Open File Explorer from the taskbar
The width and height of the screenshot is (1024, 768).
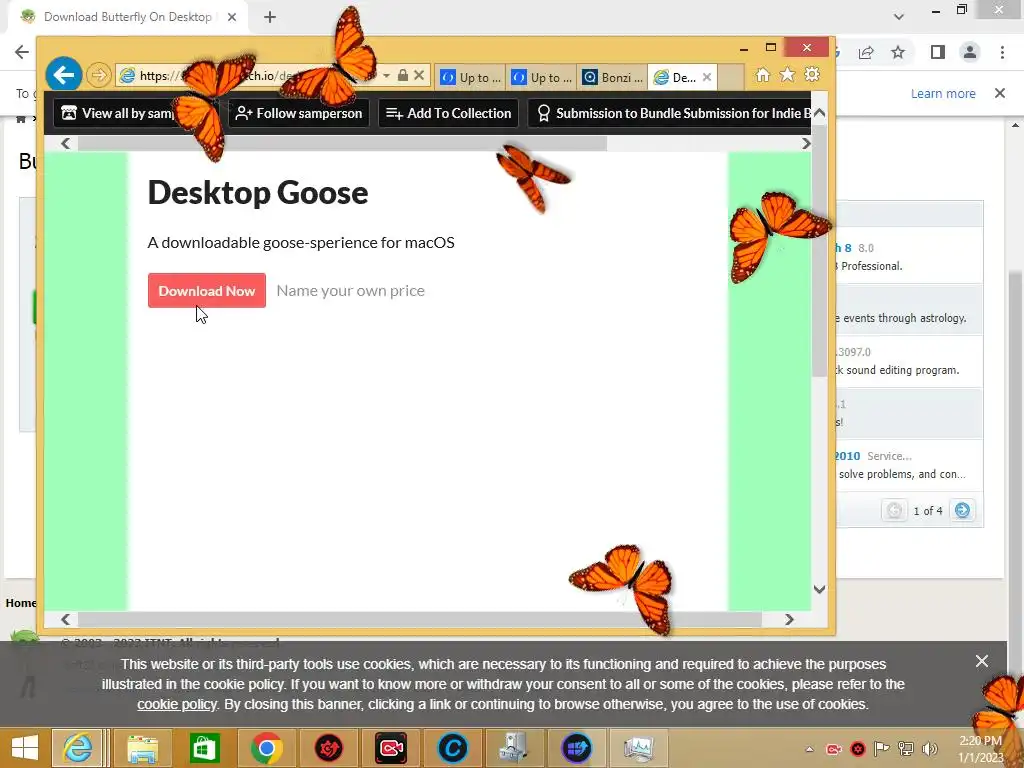pyautogui.click(x=142, y=748)
